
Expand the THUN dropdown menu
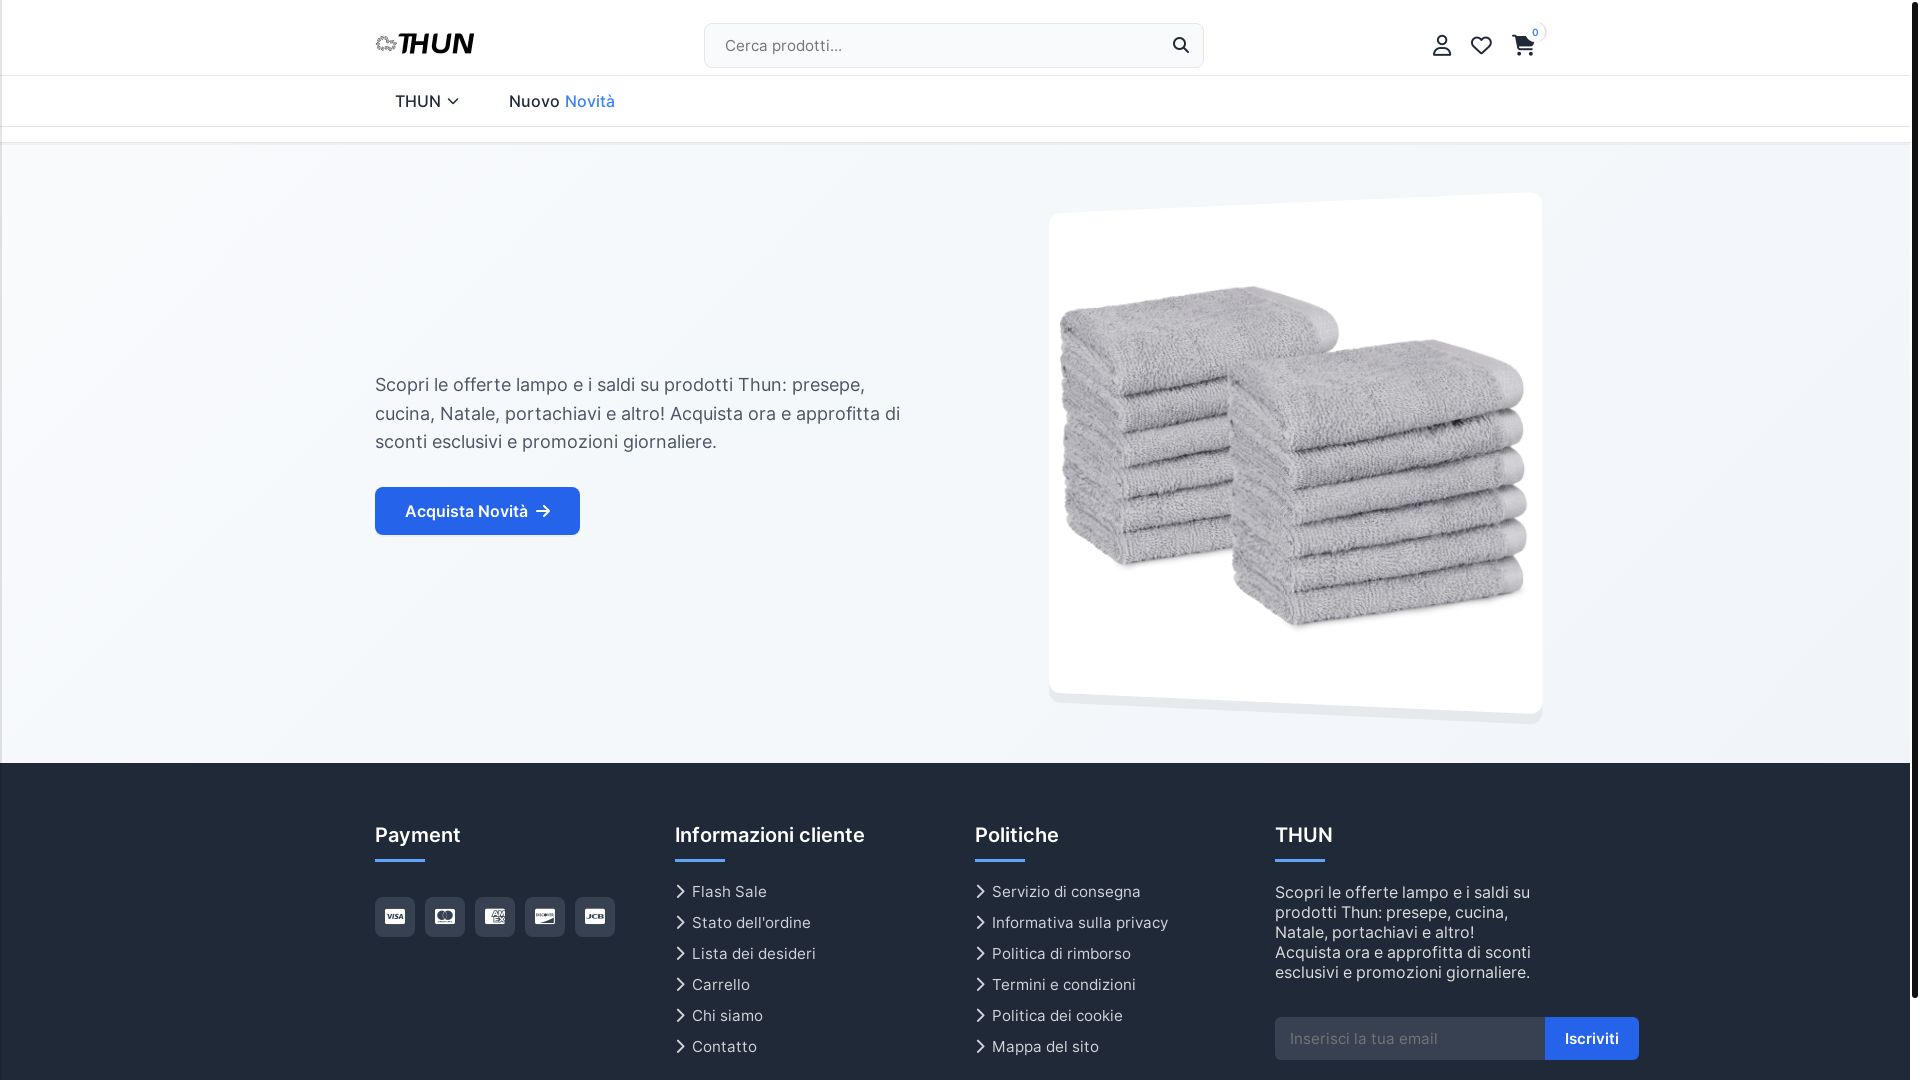[427, 101]
